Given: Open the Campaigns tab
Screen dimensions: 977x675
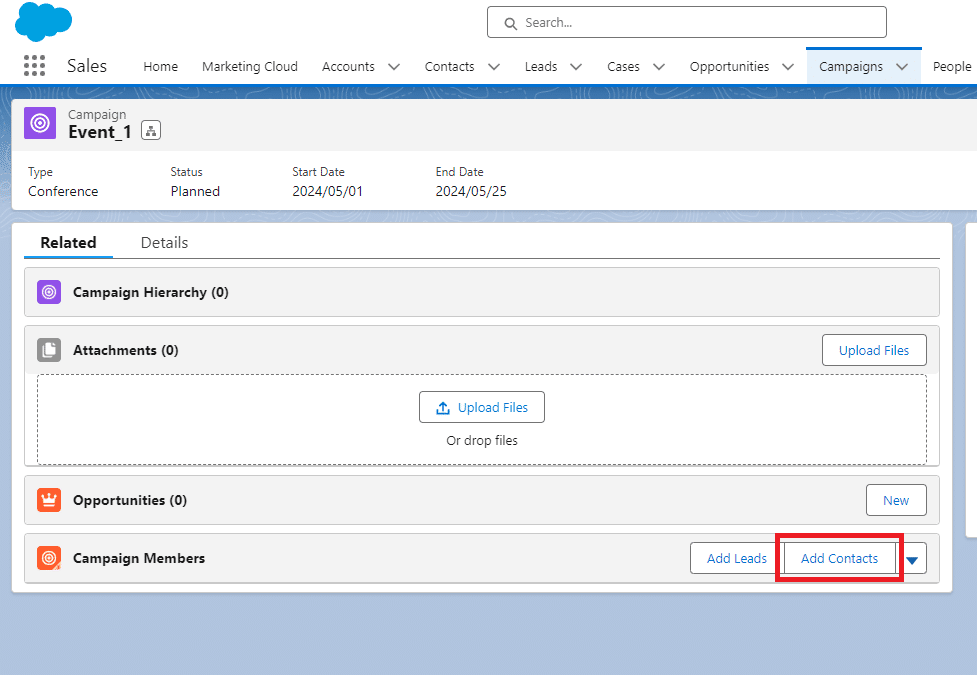Looking at the screenshot, I should point(851,67).
